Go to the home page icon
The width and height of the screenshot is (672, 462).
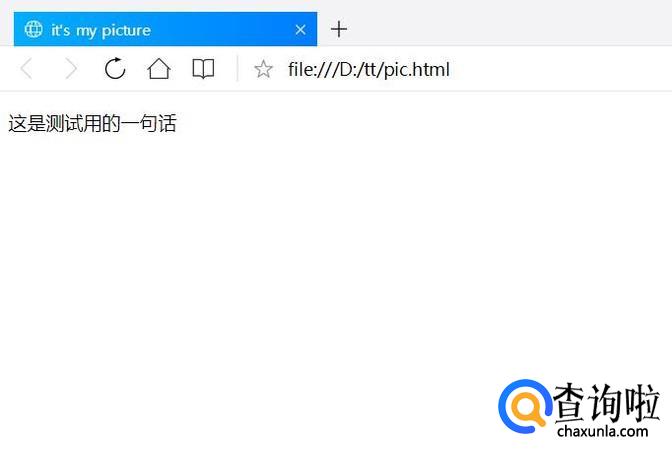[x=159, y=69]
